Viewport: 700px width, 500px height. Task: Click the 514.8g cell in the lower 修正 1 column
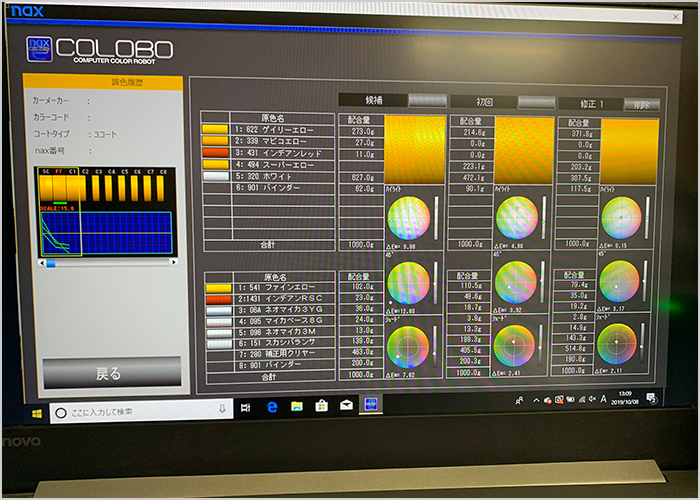point(573,348)
